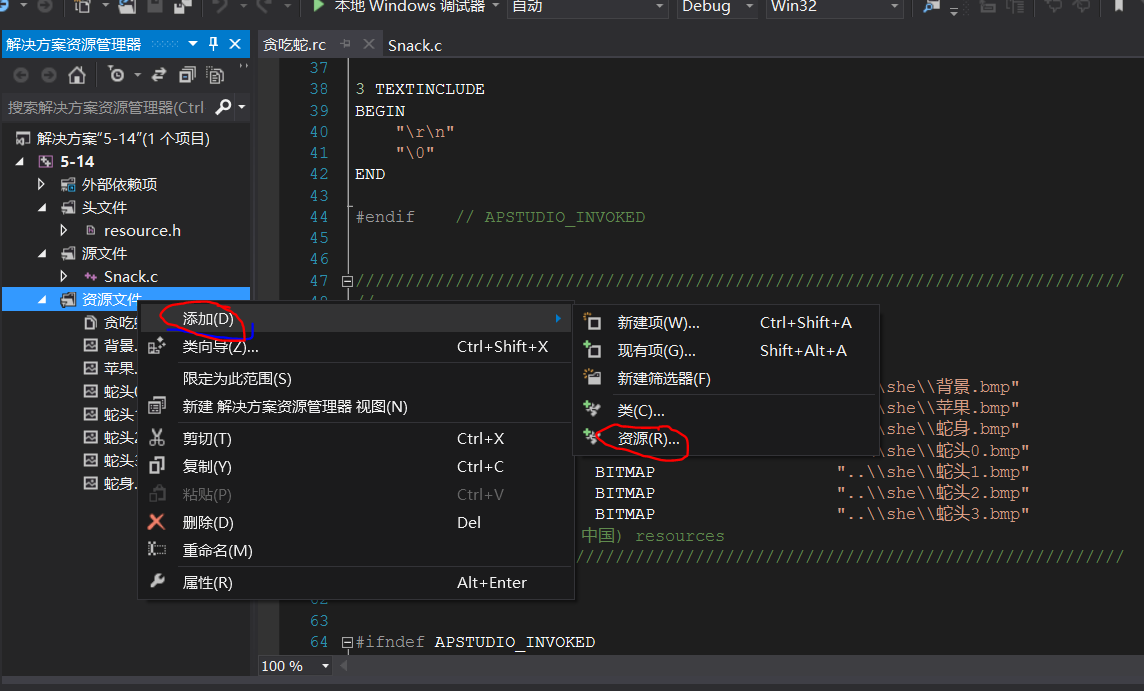Image resolution: width=1144 pixels, height=691 pixels.
Task: Select the 蛇身 bitmap resource file
Action: click(111, 483)
